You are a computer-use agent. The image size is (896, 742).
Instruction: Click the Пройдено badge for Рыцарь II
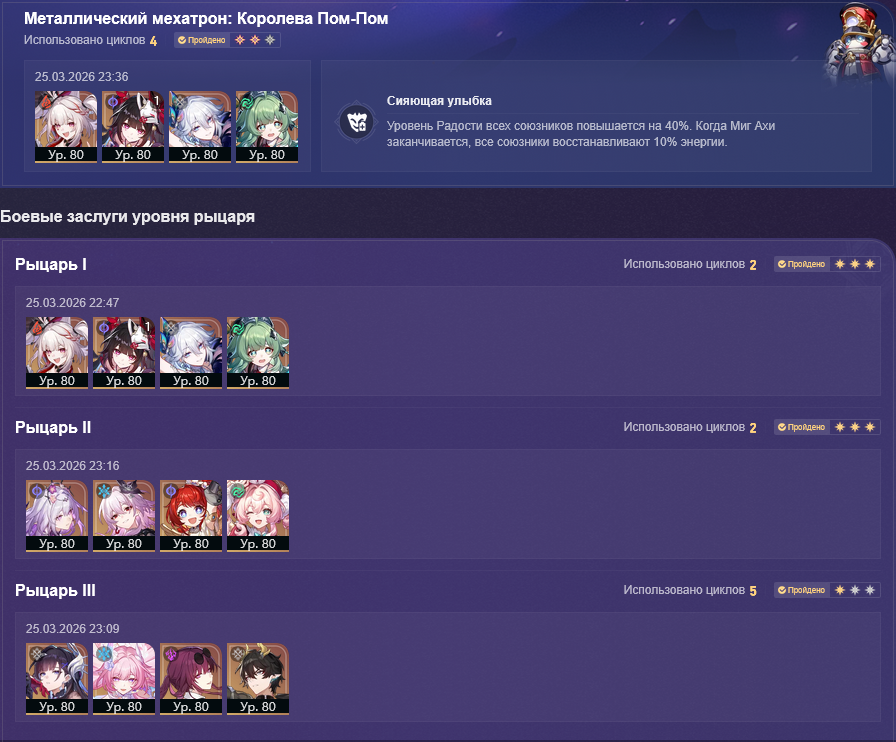801,427
